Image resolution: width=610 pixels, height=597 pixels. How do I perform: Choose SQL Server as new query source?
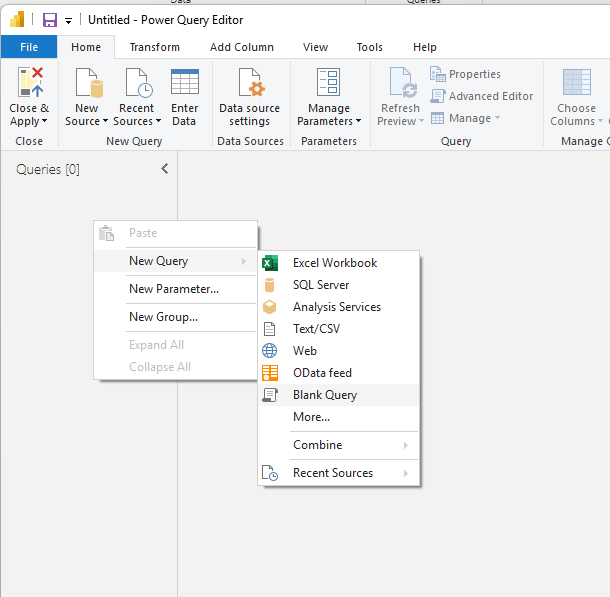pyautogui.click(x=320, y=285)
